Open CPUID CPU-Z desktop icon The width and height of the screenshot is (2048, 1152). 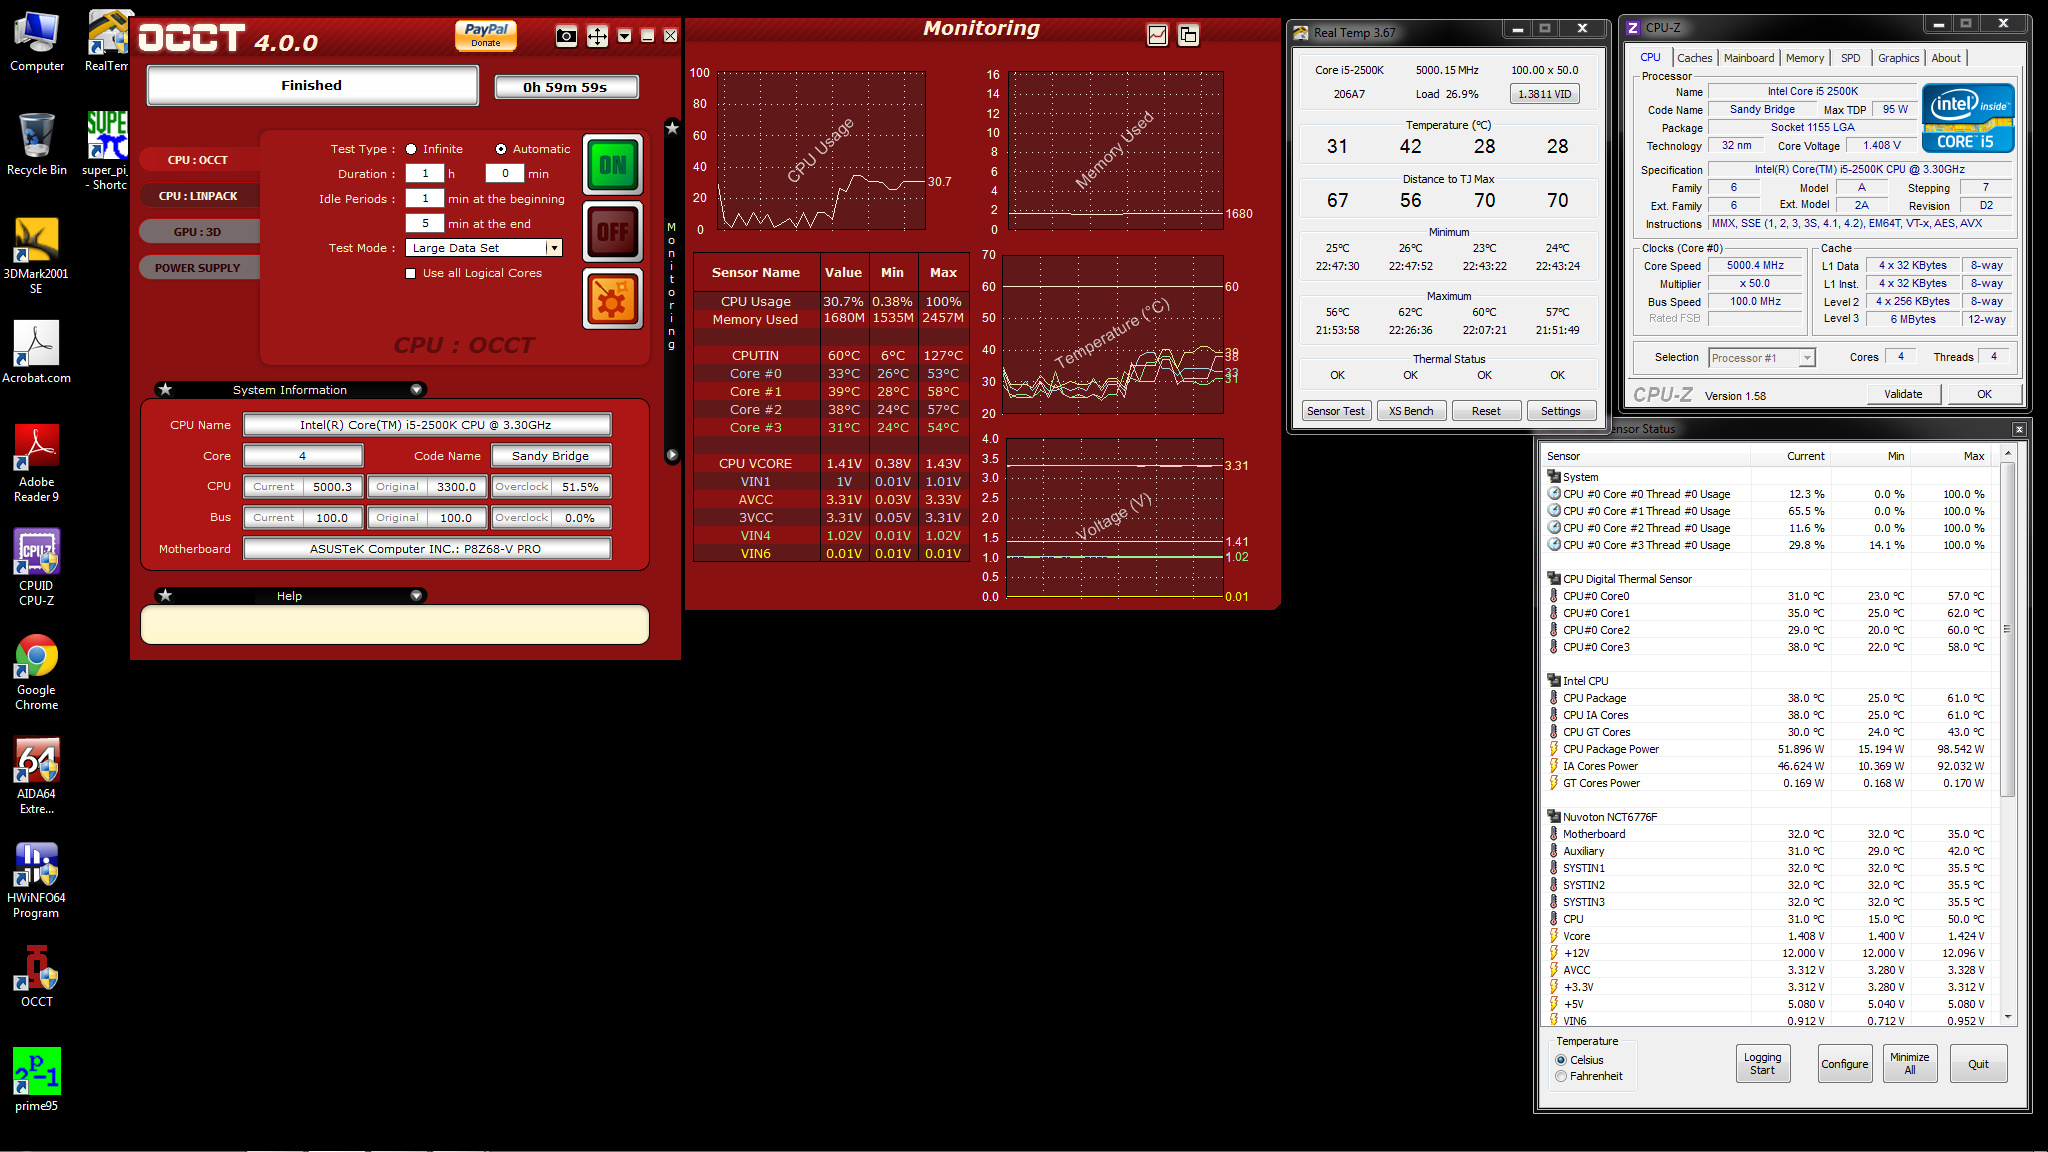click(x=37, y=568)
